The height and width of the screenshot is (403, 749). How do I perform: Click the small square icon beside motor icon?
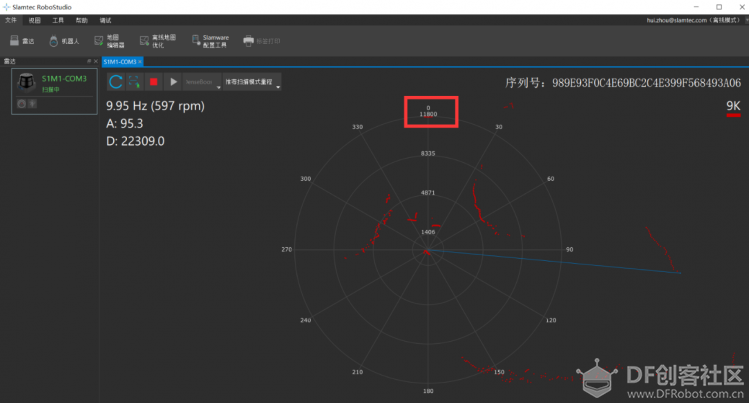tap(32, 104)
